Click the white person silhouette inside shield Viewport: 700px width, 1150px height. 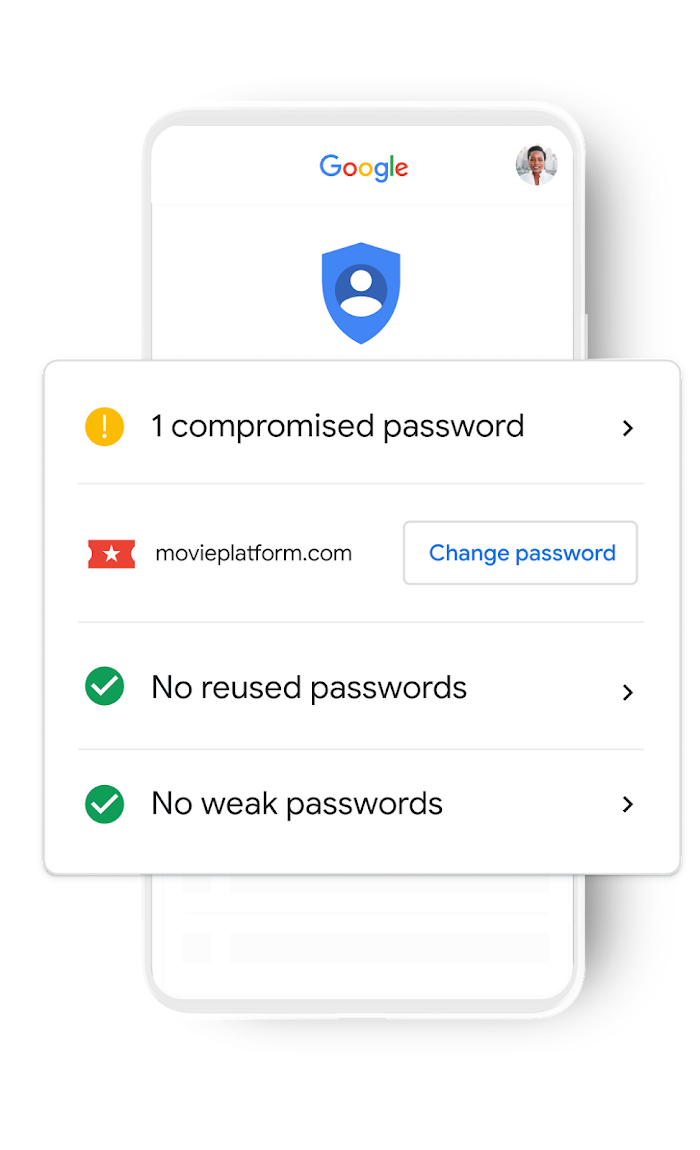tap(361, 290)
